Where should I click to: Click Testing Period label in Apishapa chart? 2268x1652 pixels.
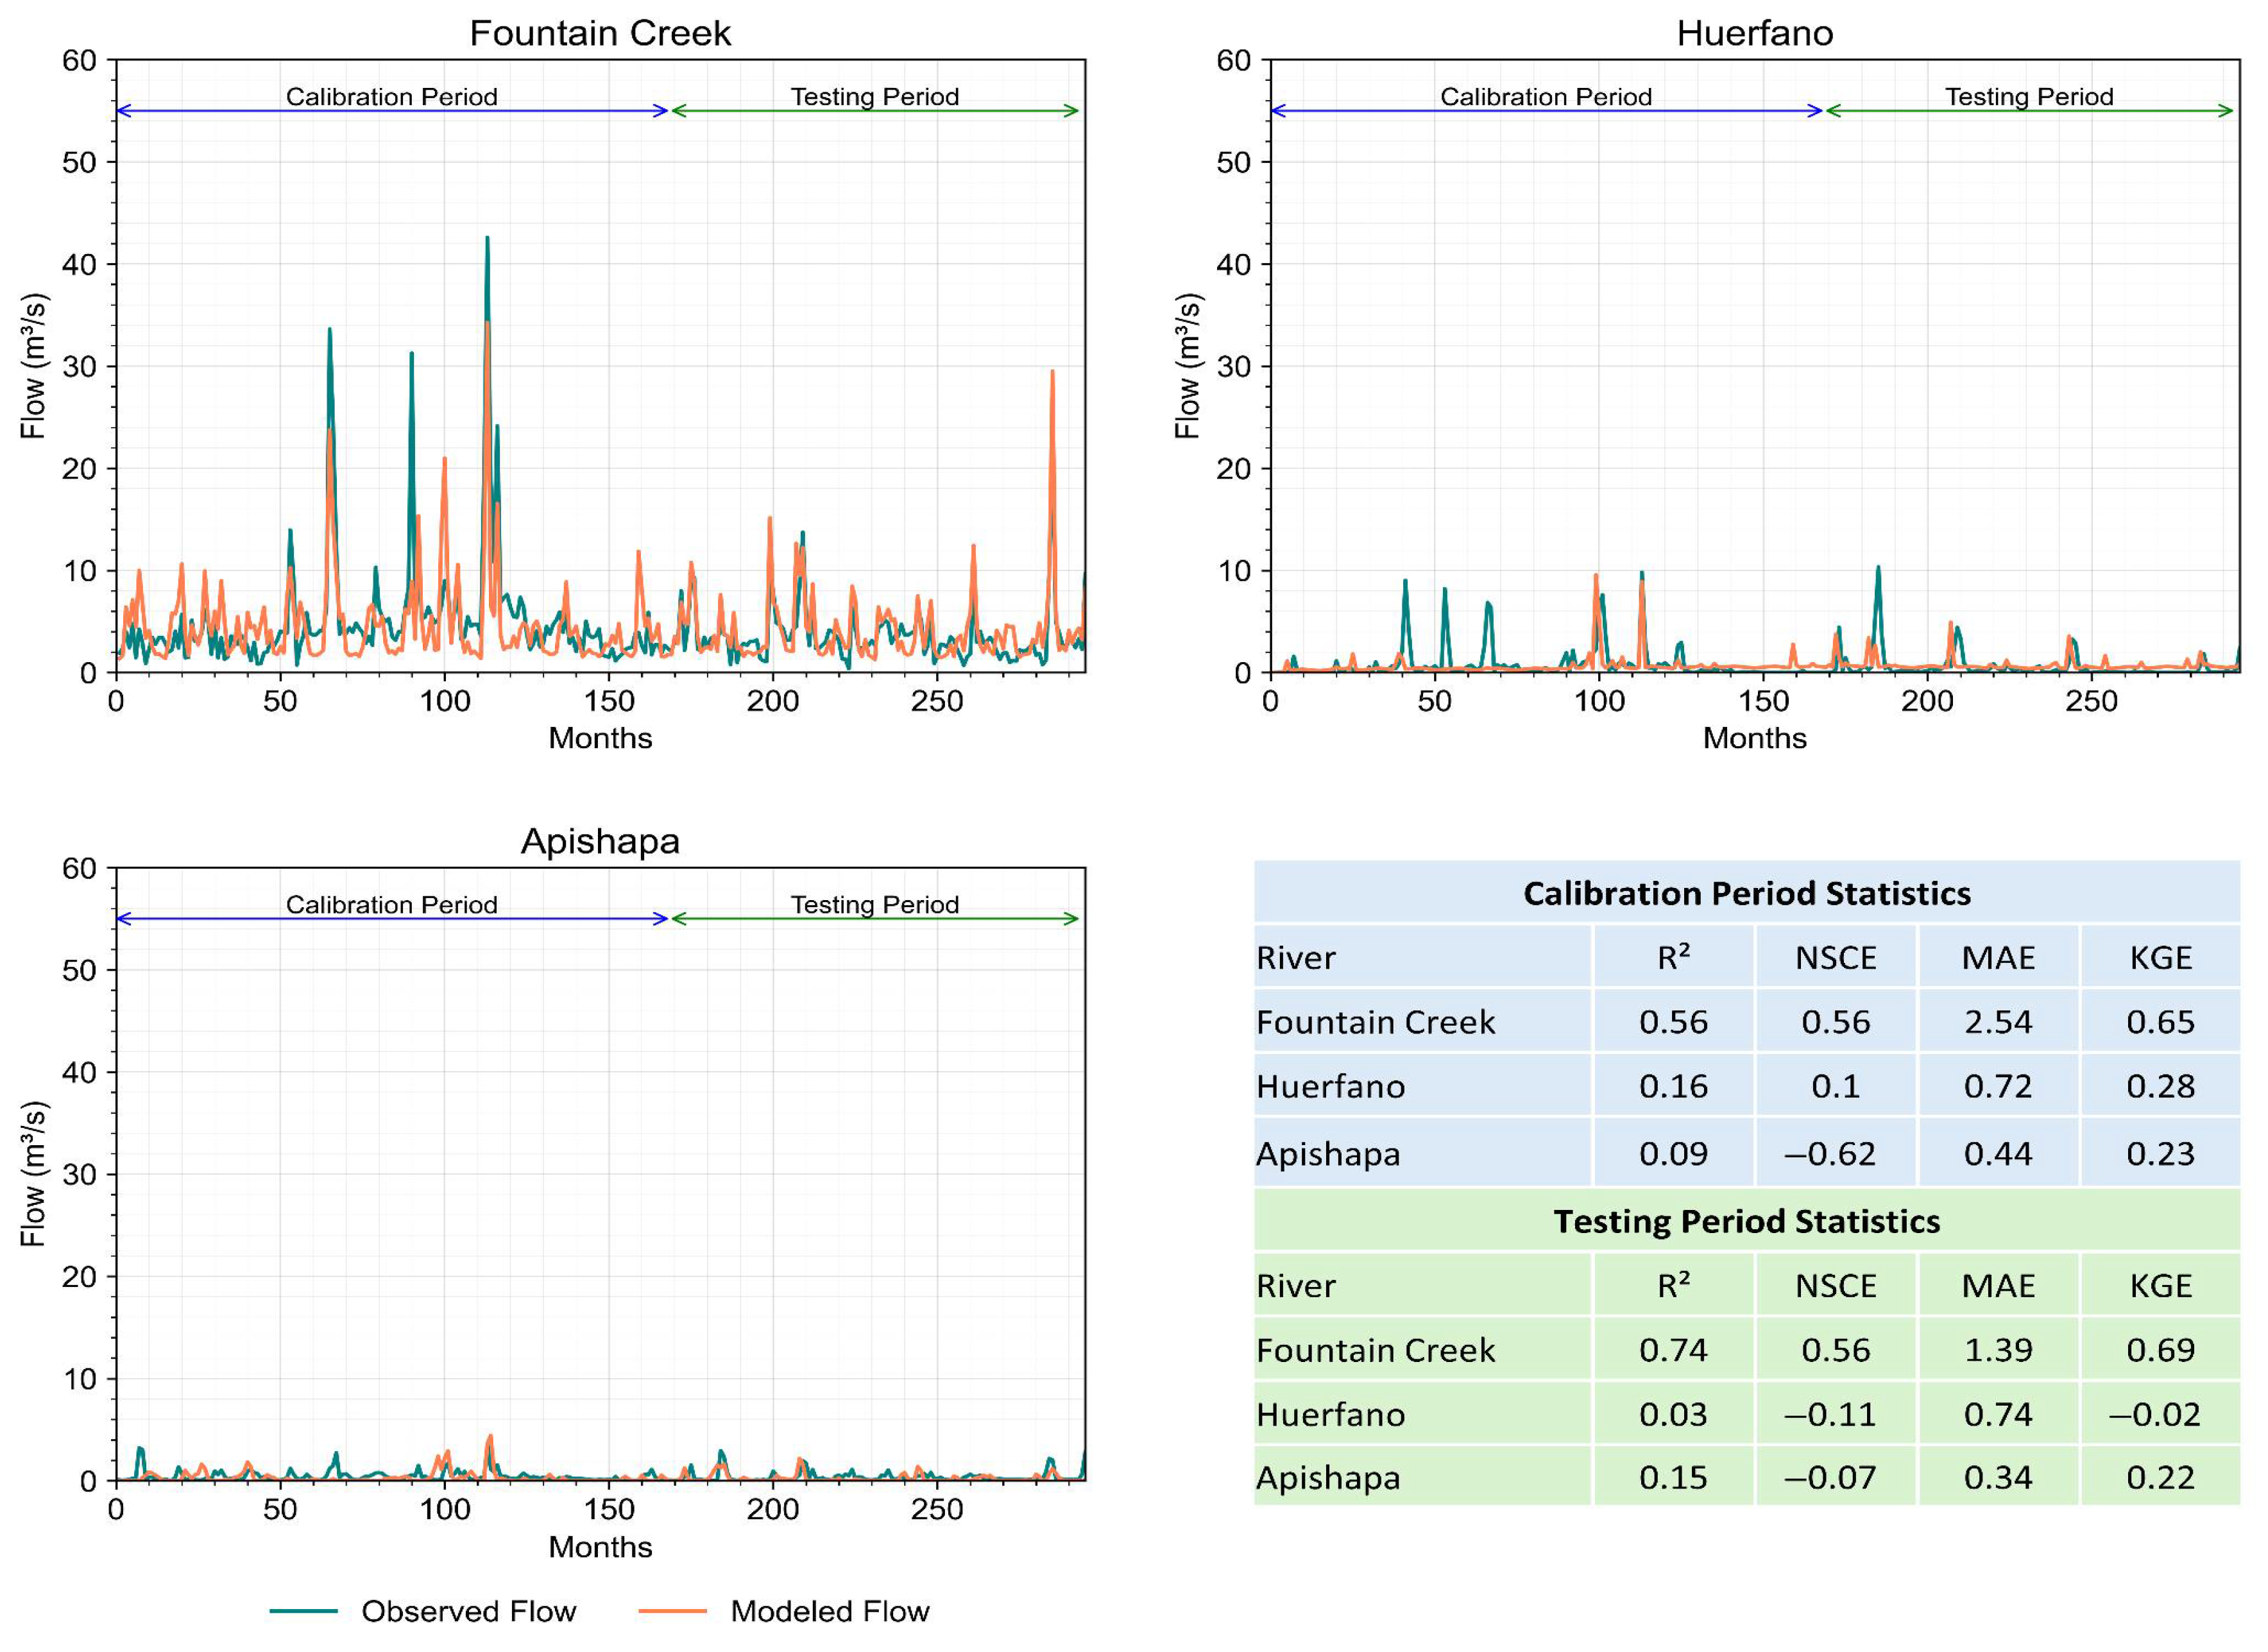point(875,905)
